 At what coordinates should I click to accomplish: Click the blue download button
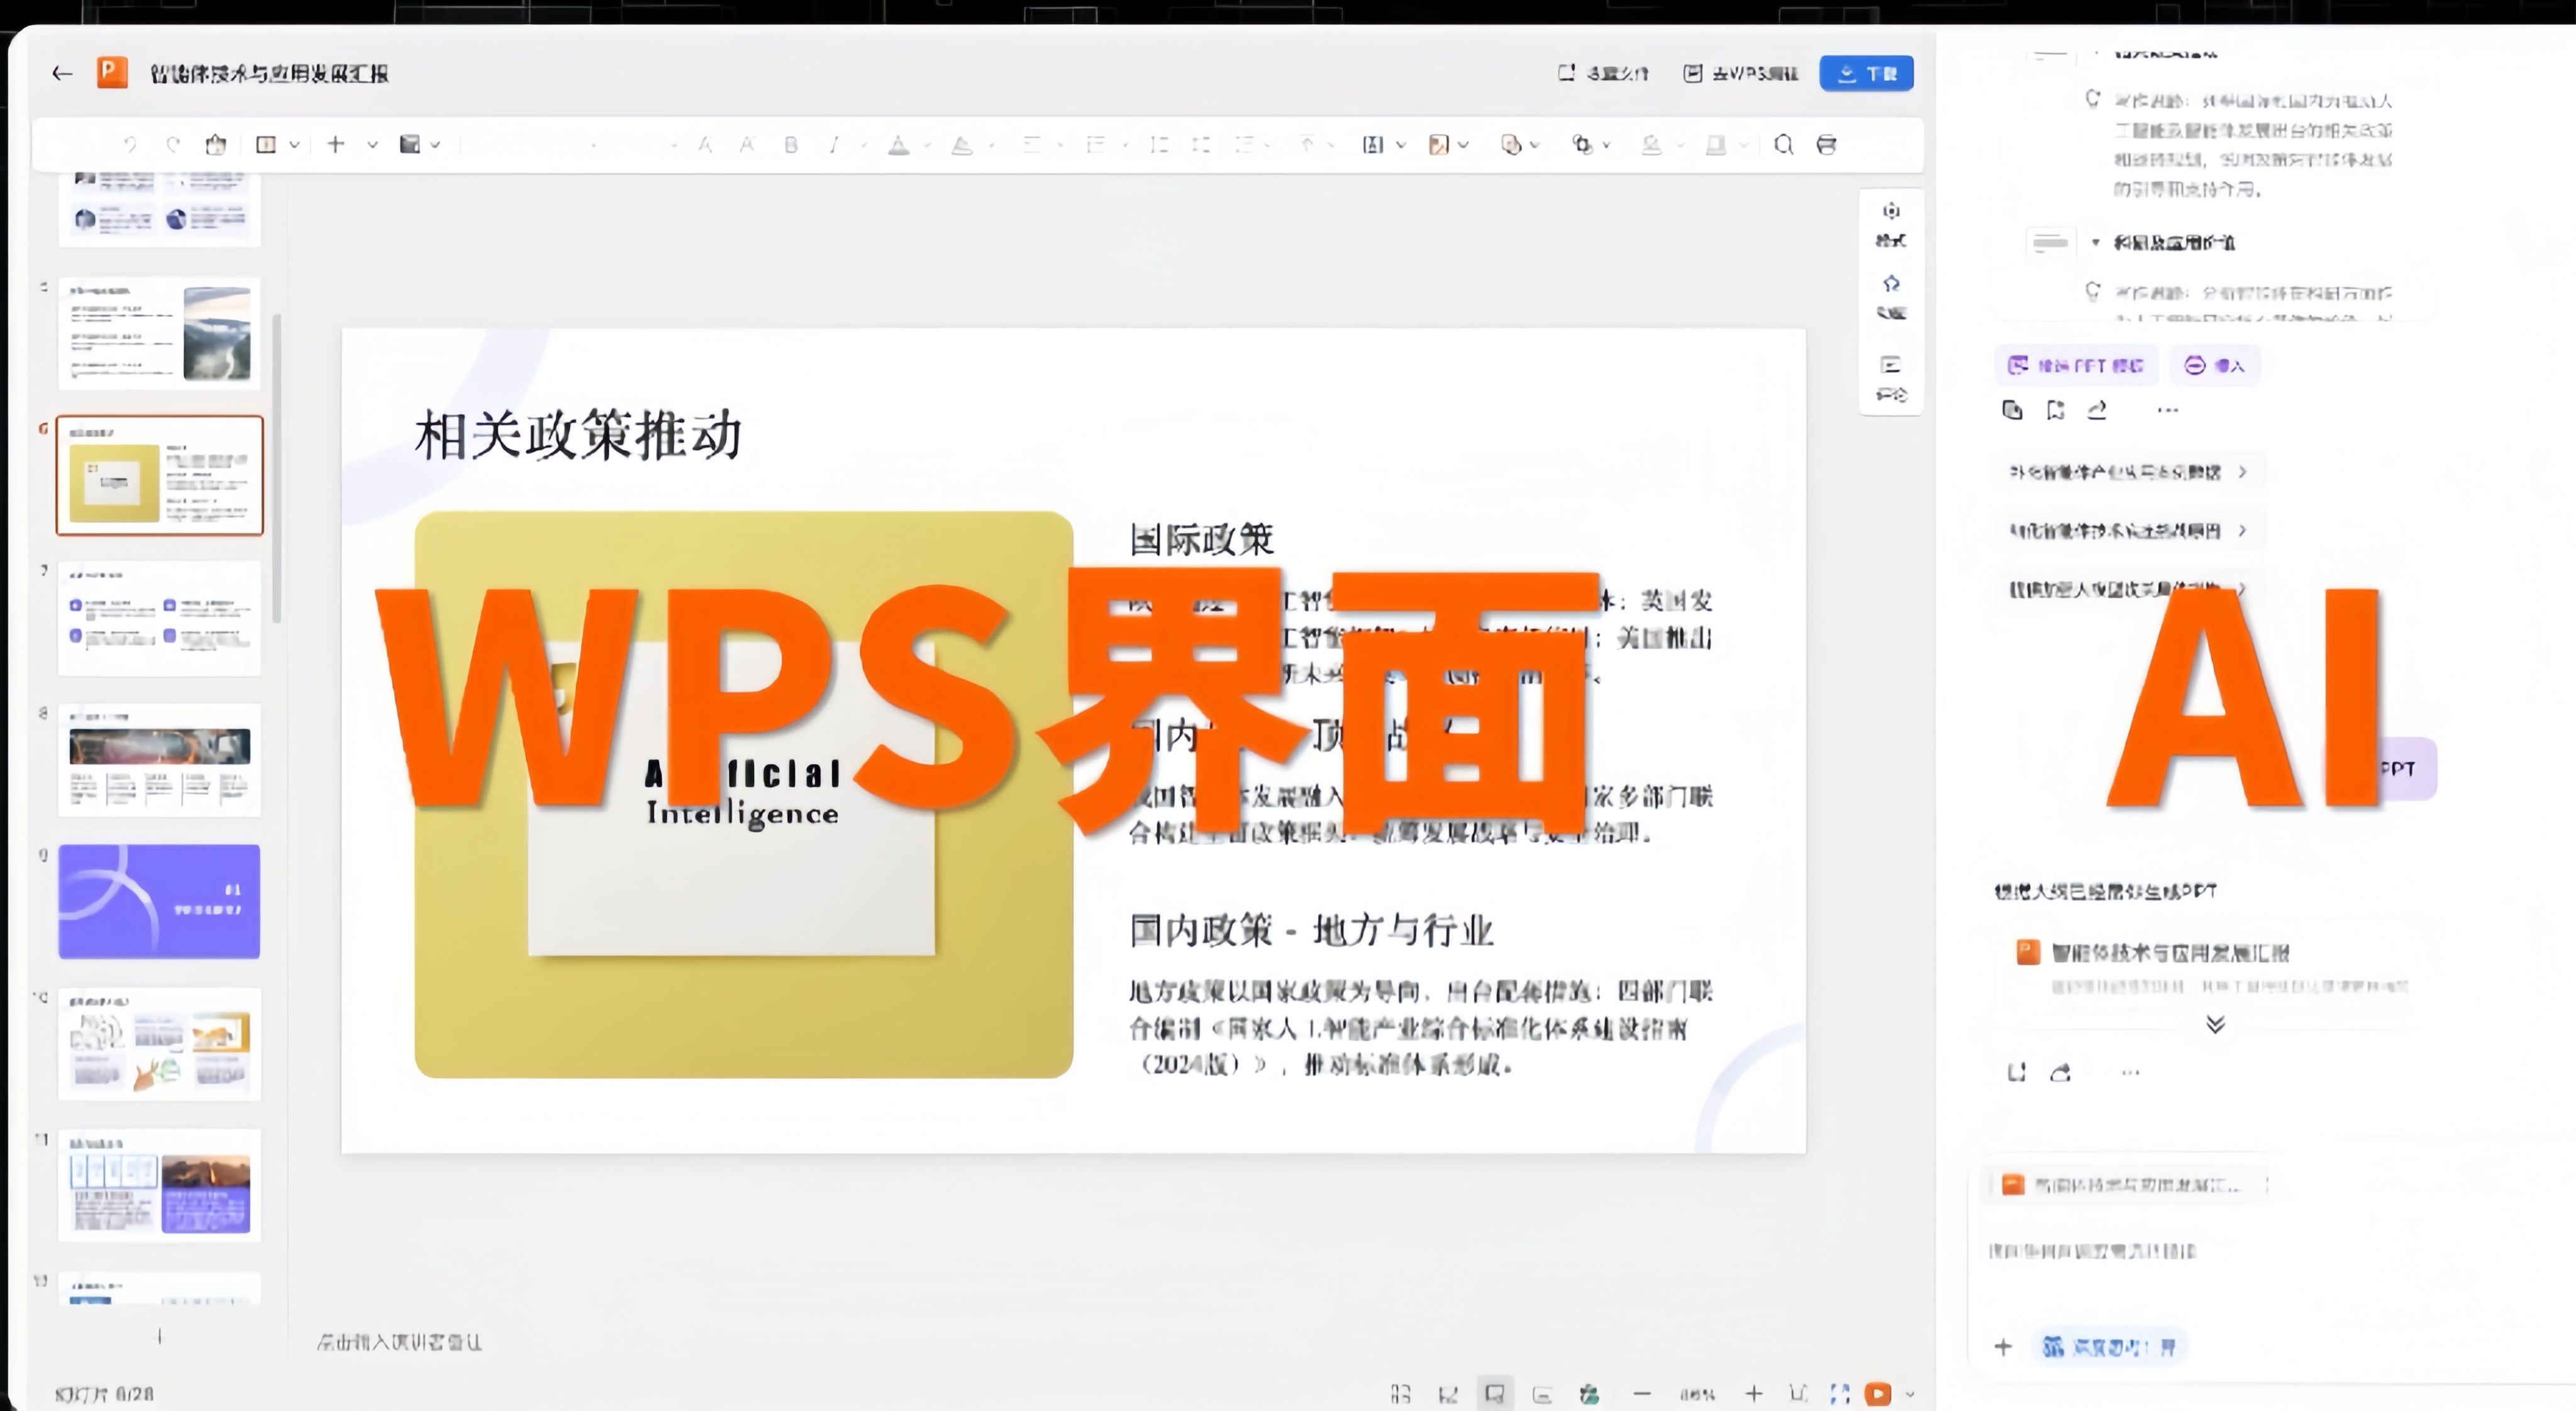click(1866, 74)
